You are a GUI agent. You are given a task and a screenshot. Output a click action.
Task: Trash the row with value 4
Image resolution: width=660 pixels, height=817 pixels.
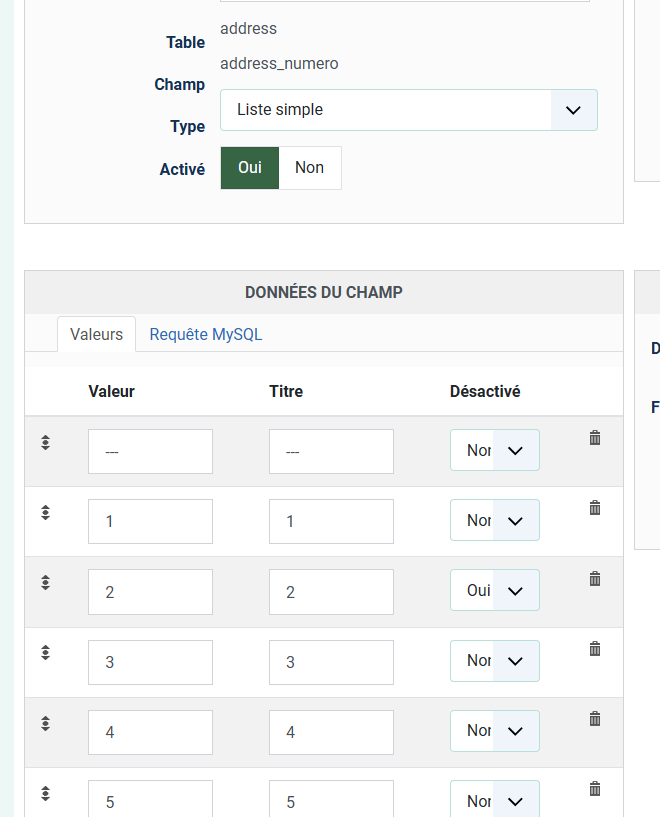pyautogui.click(x=595, y=719)
